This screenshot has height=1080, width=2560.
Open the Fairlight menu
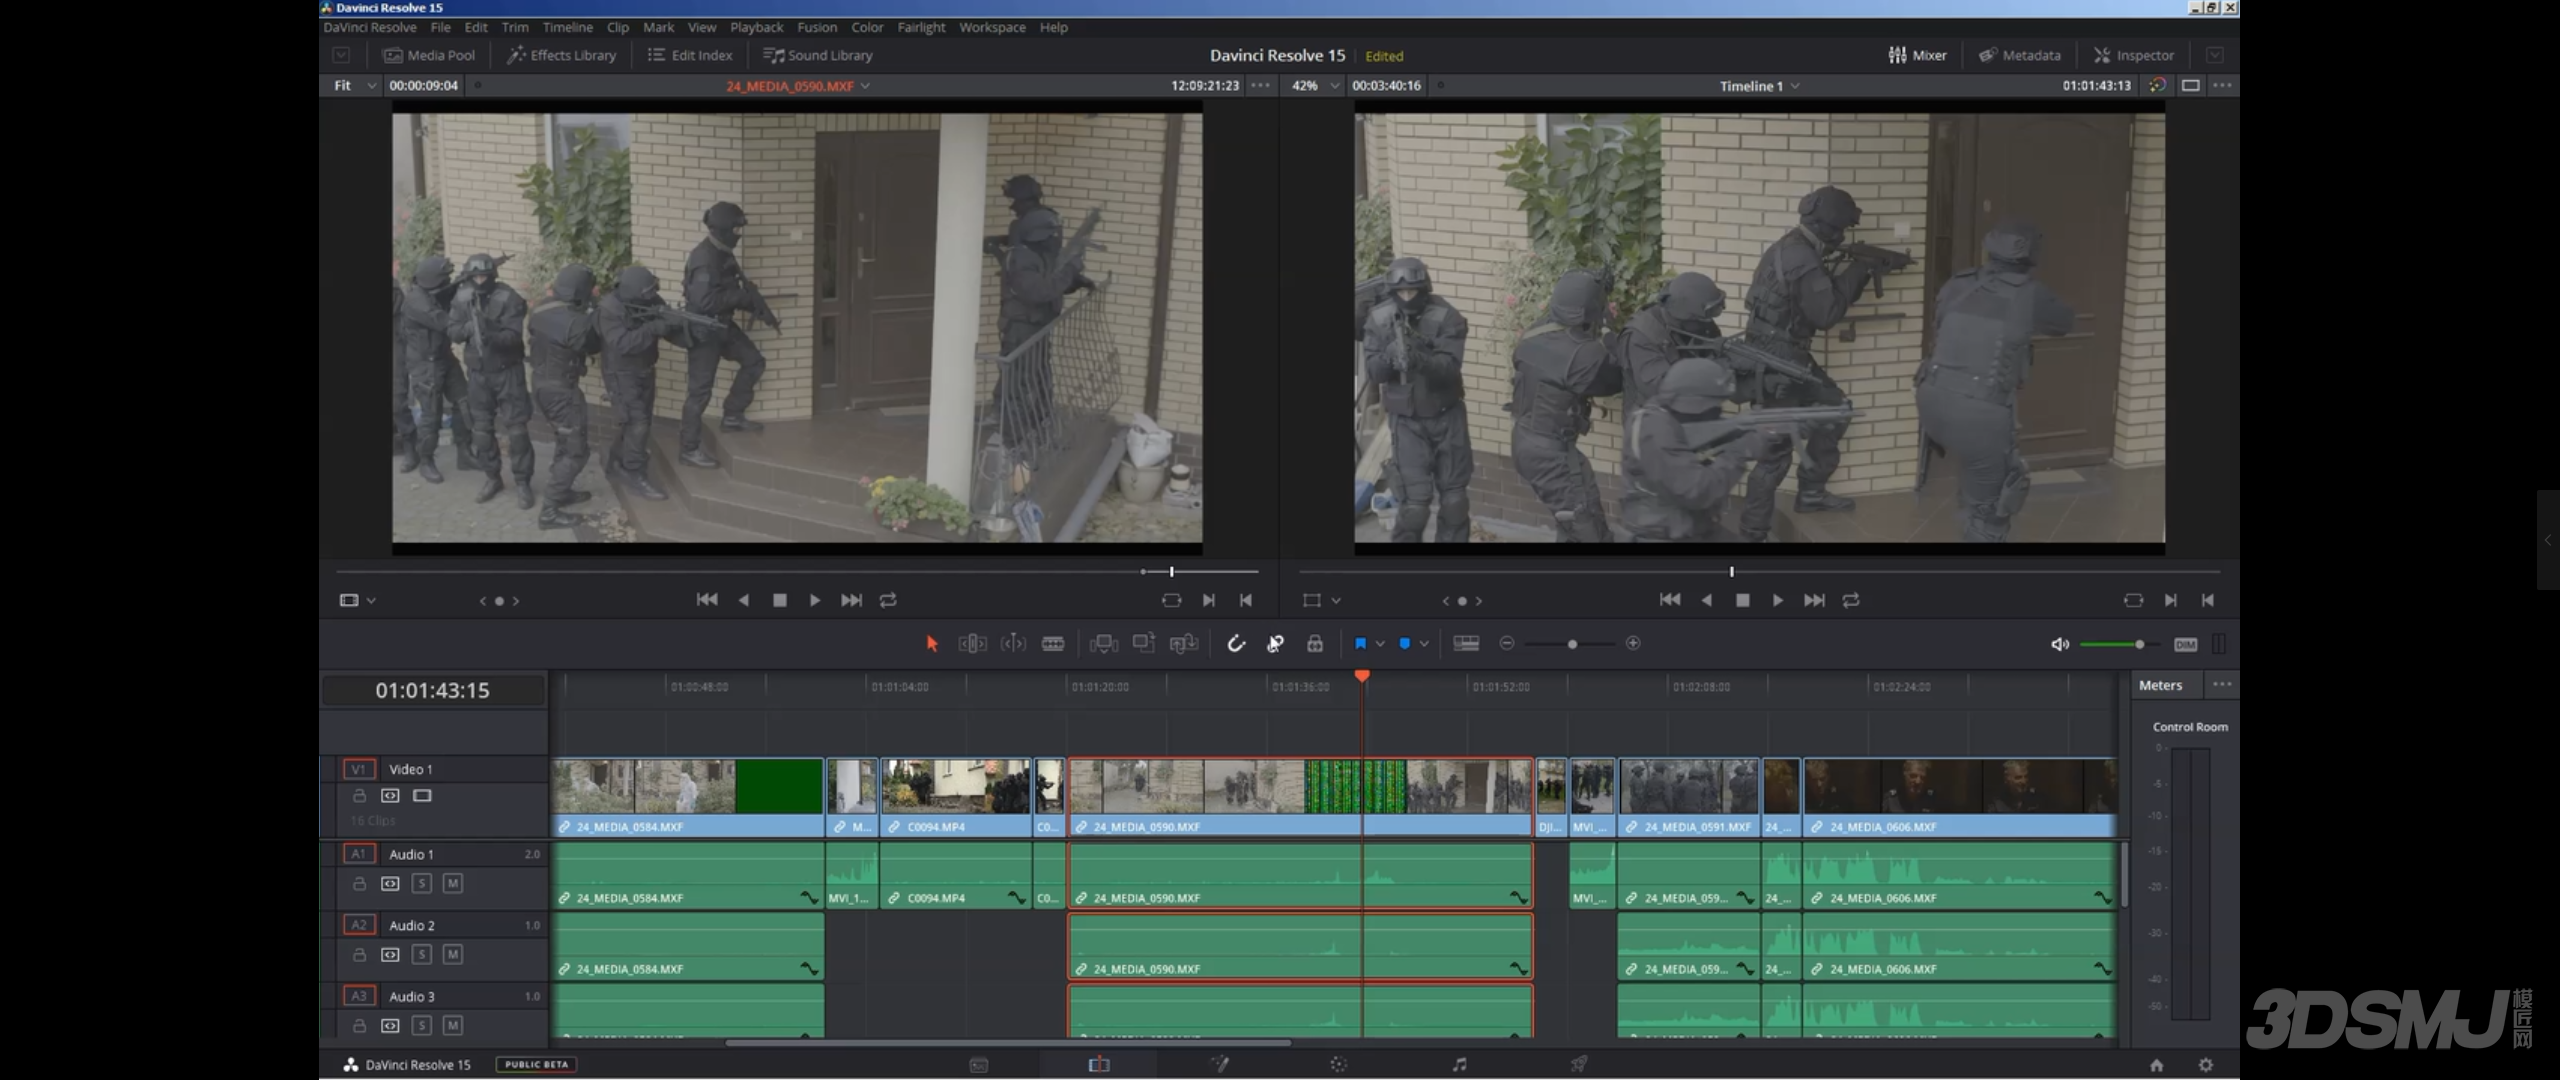point(921,27)
